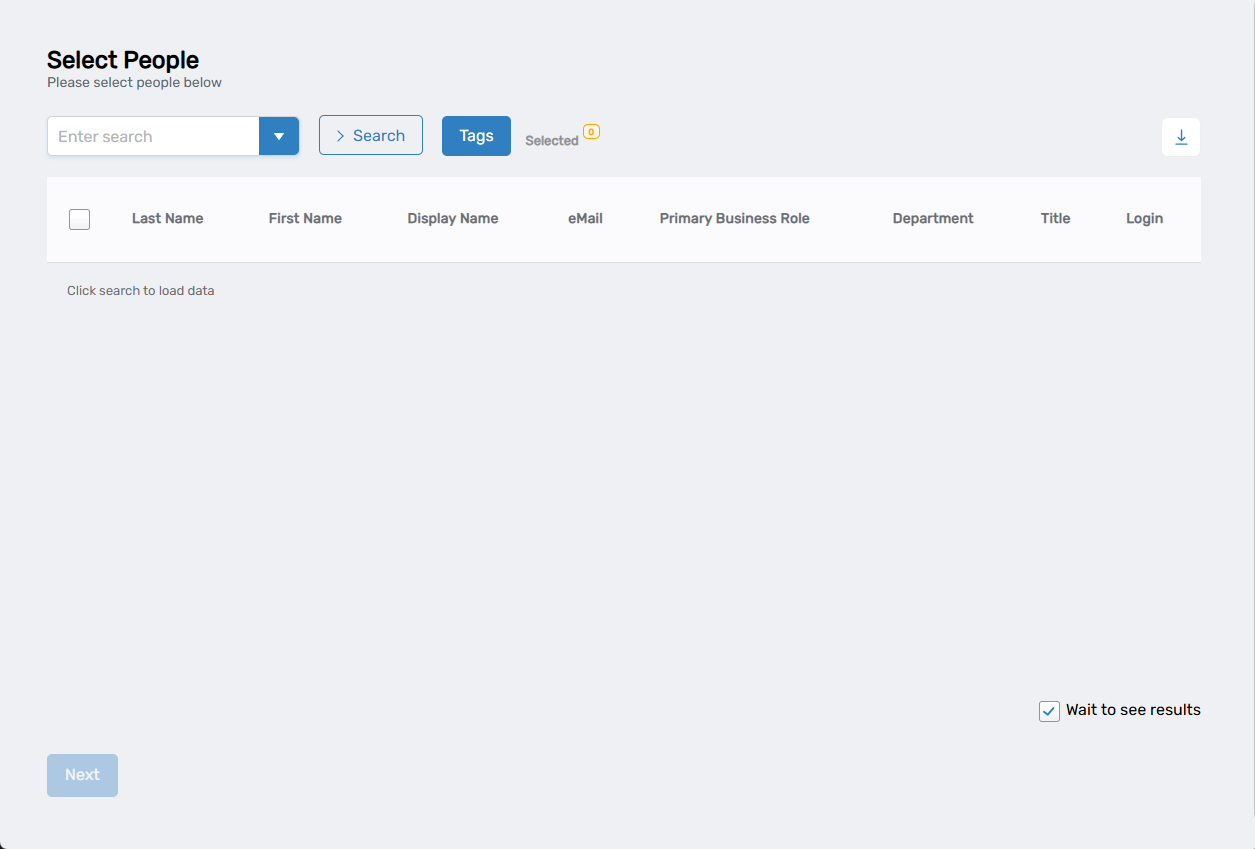Click the download export icon

click(1180, 137)
